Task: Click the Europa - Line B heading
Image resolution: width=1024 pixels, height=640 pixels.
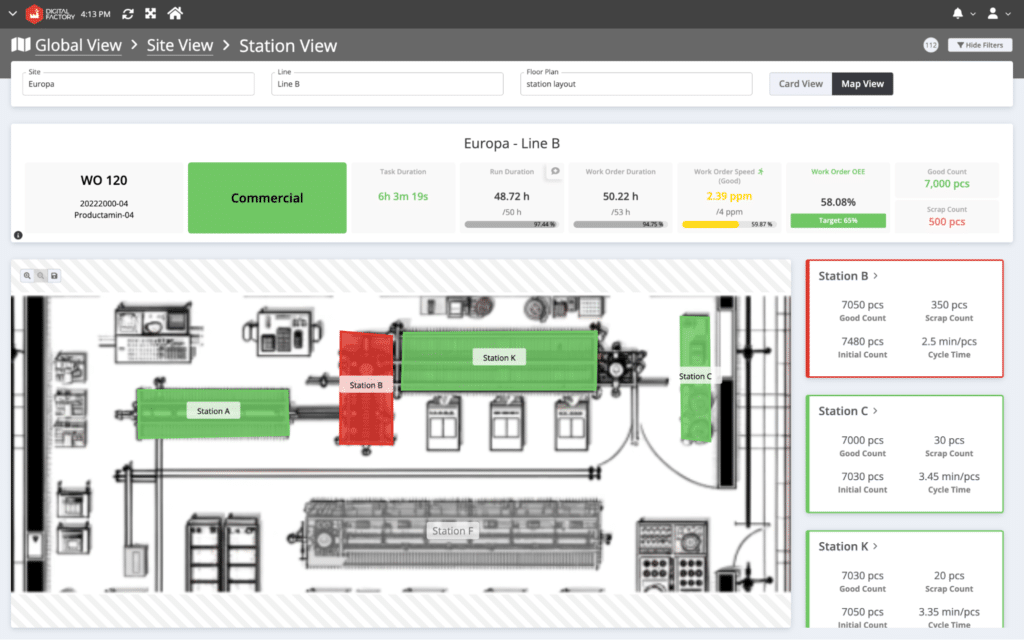Action: (x=511, y=143)
